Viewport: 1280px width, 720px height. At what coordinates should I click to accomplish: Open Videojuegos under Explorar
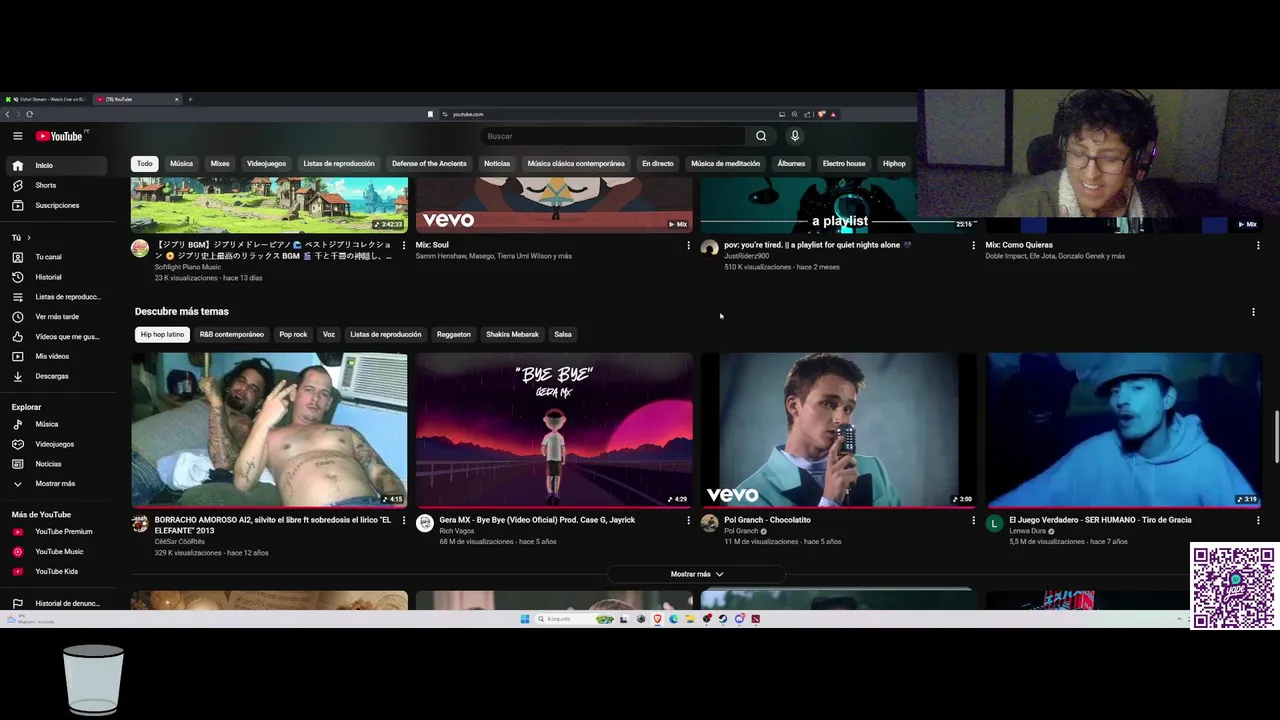[58, 444]
